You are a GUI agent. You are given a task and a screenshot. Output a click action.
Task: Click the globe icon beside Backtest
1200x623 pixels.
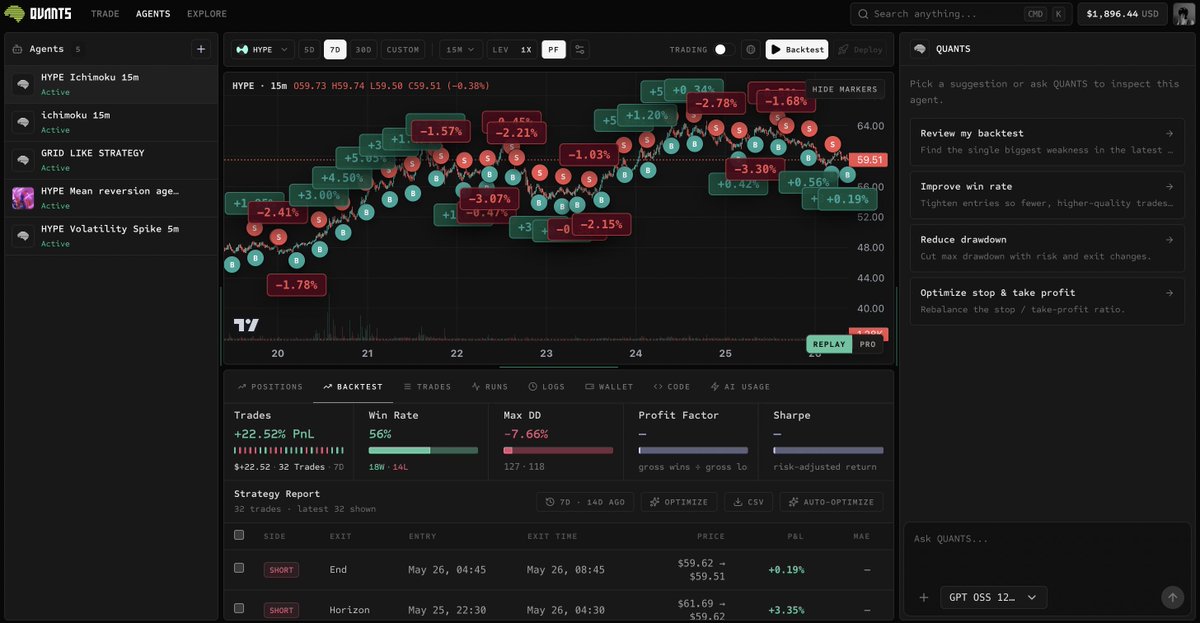tap(750, 49)
